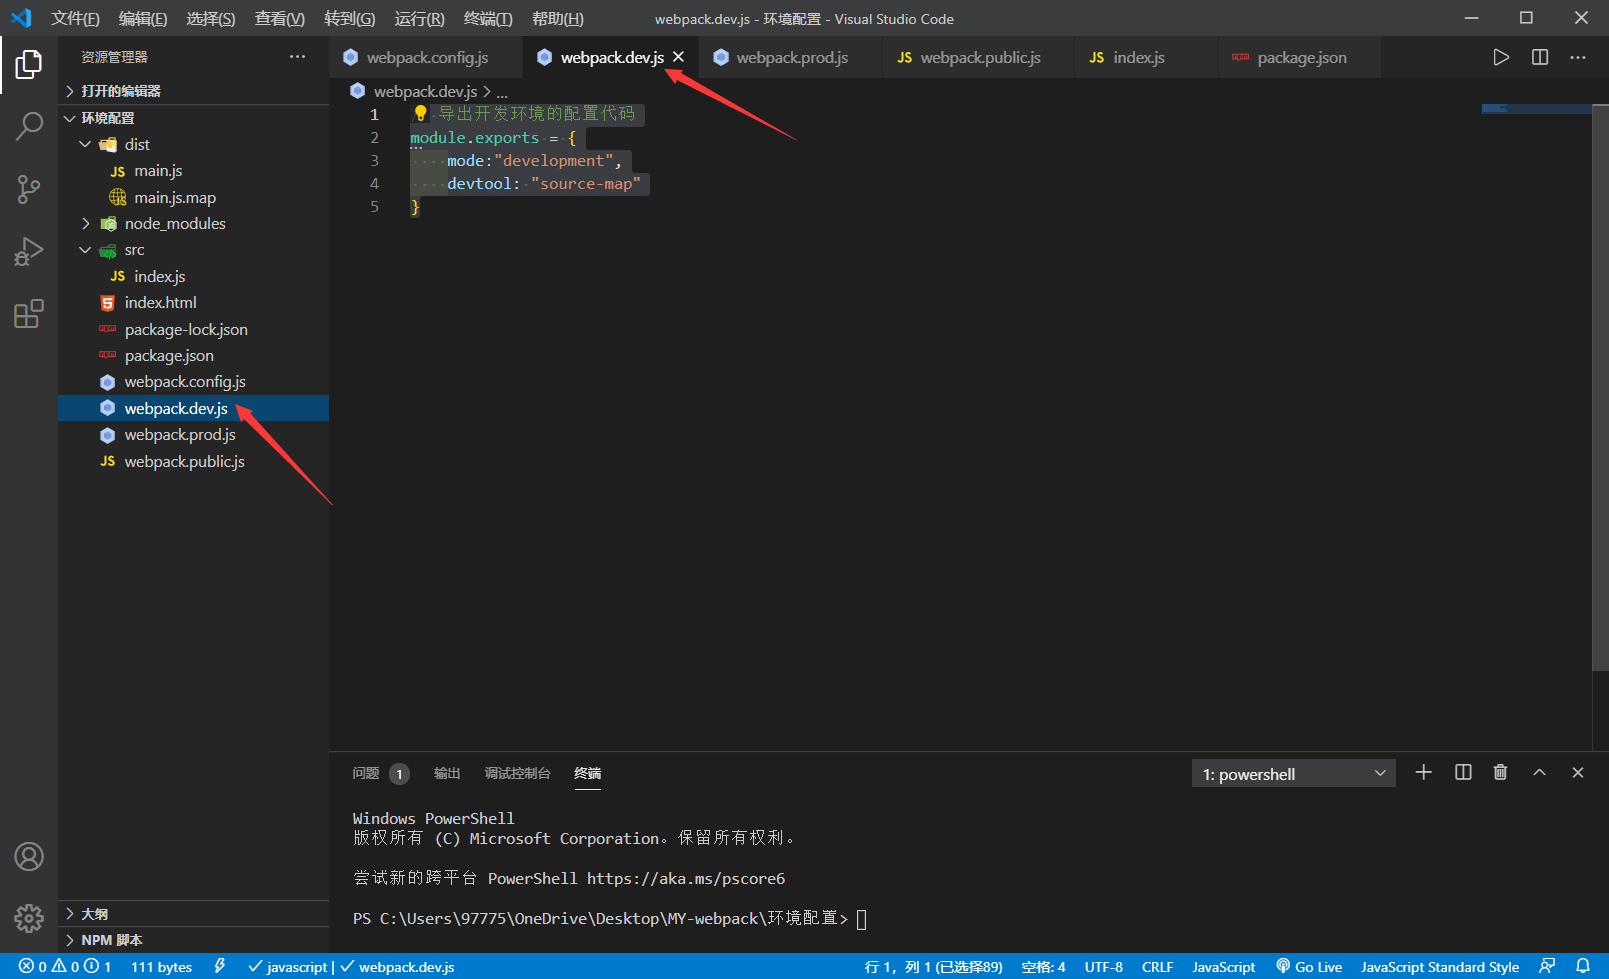Open webpack.prod.js in the file tree
The width and height of the screenshot is (1609, 979).
tap(194, 435)
